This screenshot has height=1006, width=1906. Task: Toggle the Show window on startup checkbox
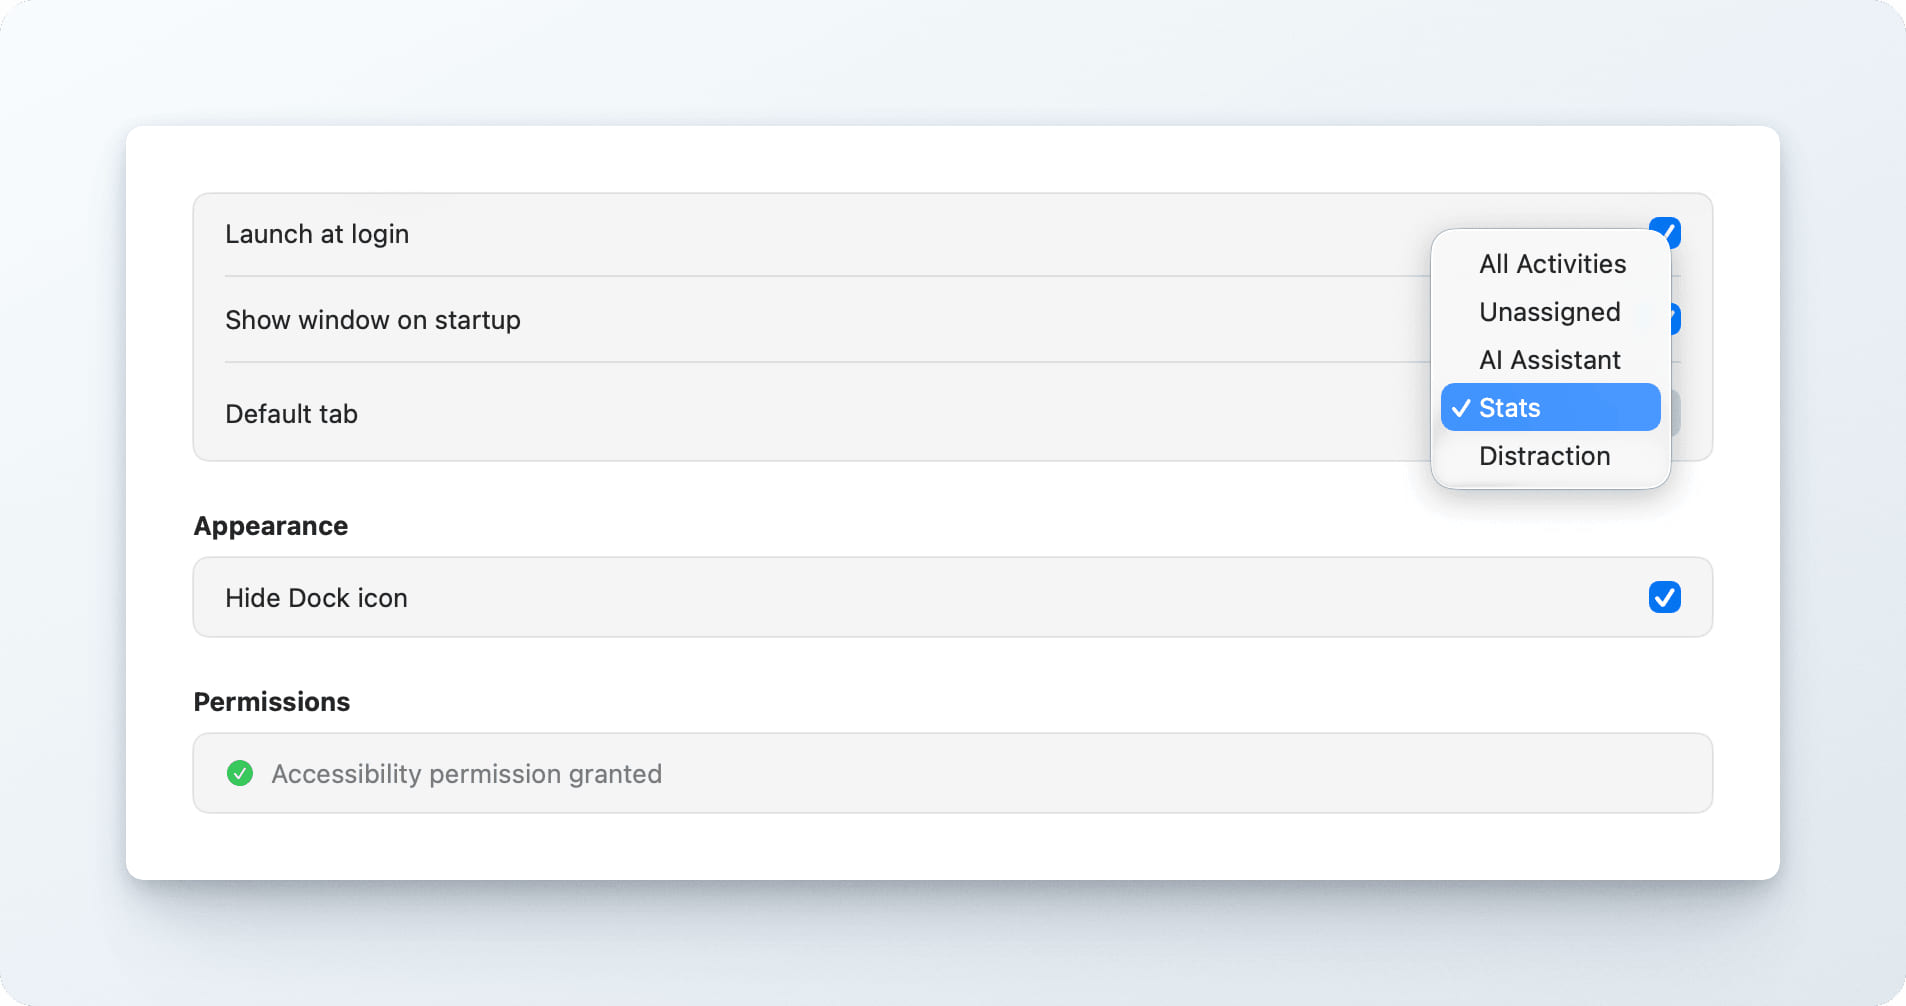pyautogui.click(x=1675, y=319)
